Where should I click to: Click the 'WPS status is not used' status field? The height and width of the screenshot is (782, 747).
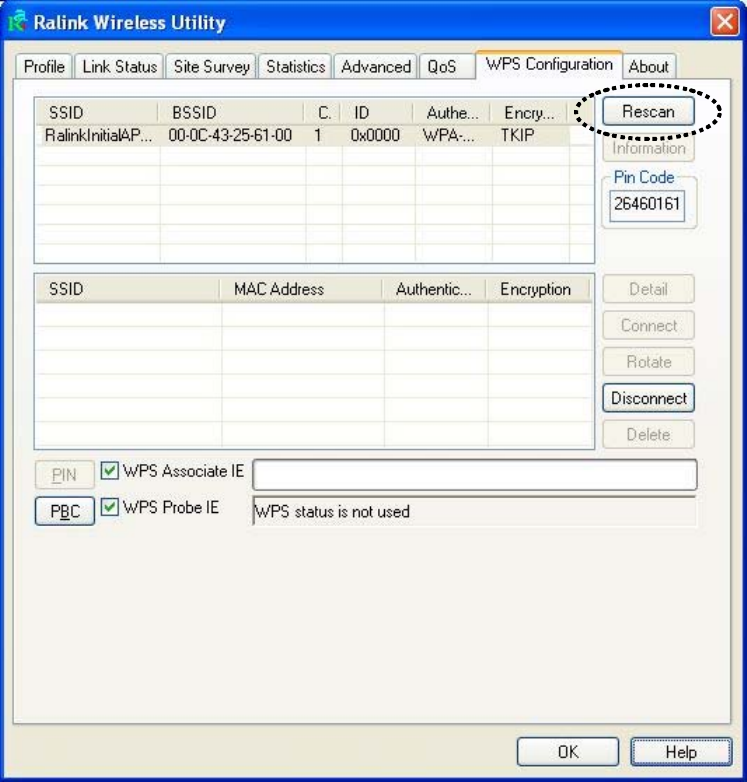(475, 511)
